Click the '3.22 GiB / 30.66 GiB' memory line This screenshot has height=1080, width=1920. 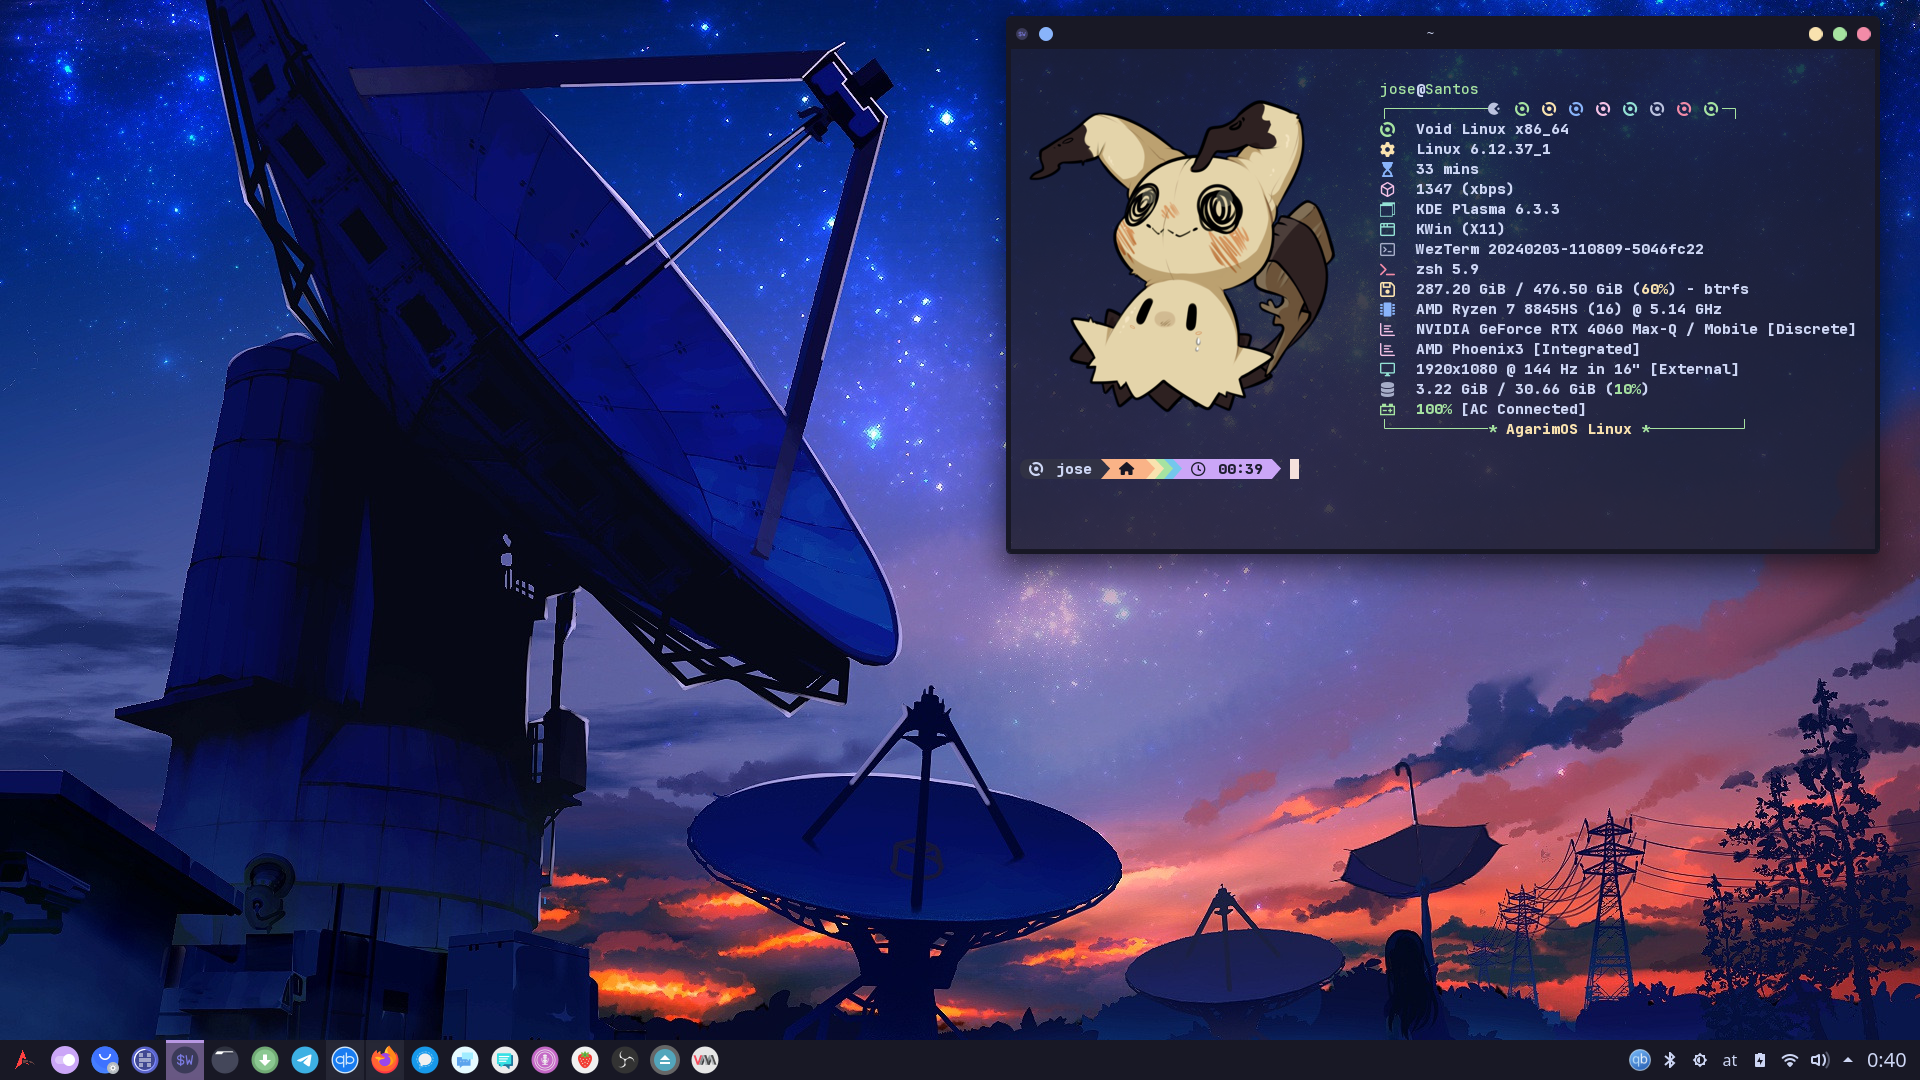click(x=1532, y=389)
